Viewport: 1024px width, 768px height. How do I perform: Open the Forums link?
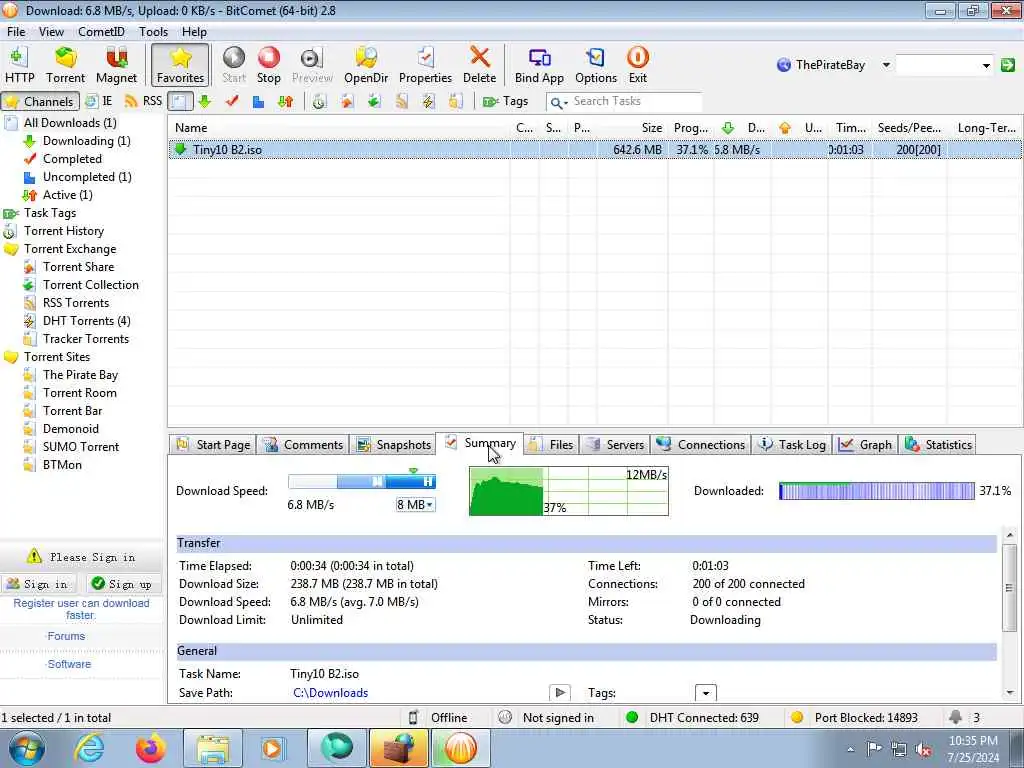(66, 636)
